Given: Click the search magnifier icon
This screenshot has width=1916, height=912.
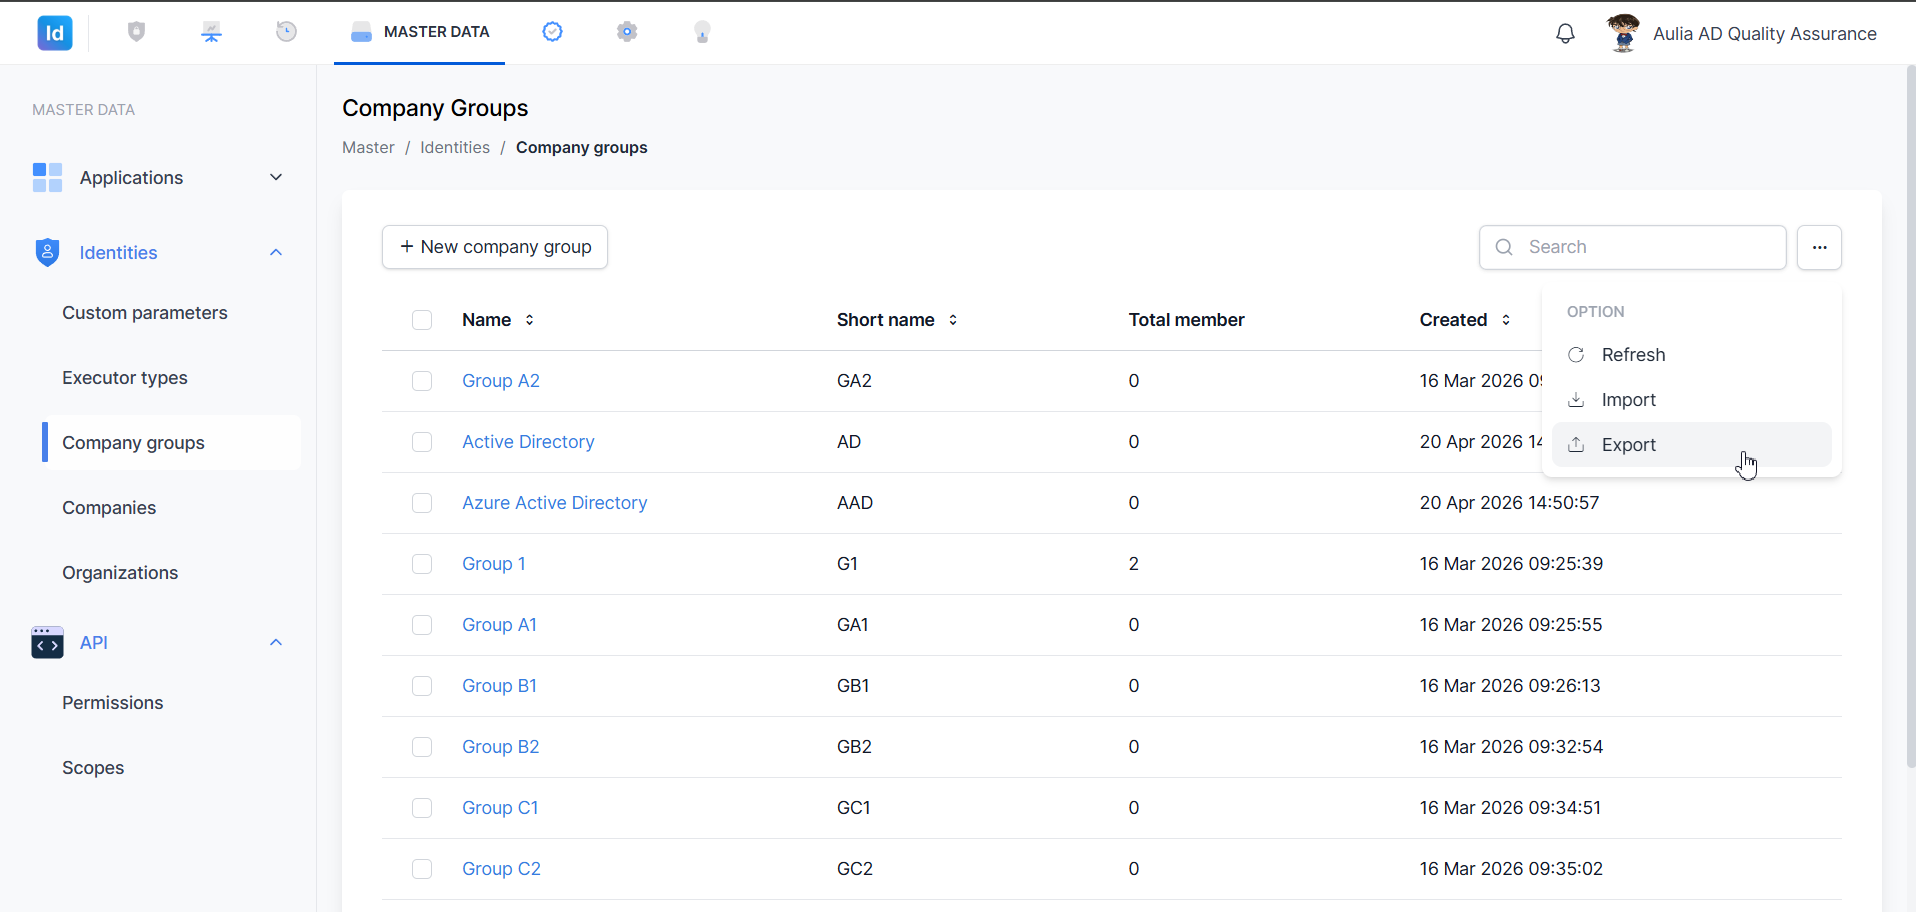Looking at the screenshot, I should tap(1504, 247).
